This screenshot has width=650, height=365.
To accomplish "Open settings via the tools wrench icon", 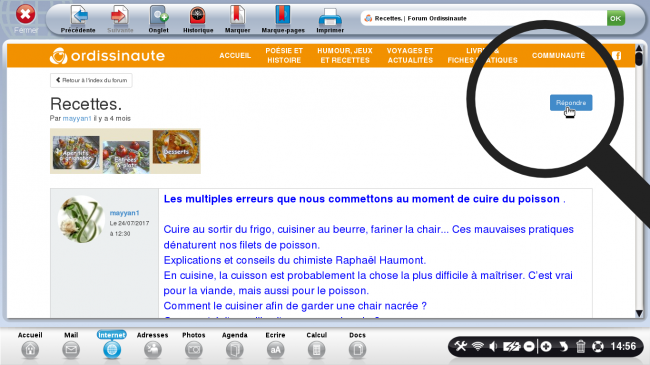I will 461,346.
